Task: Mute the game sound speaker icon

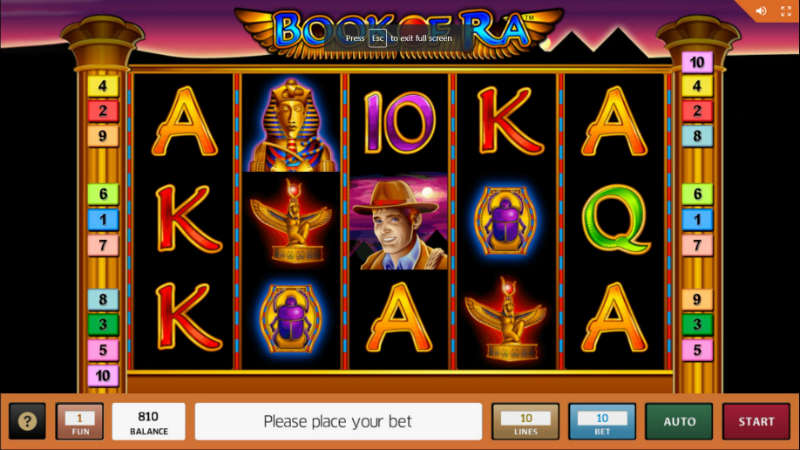Action: coord(761,11)
